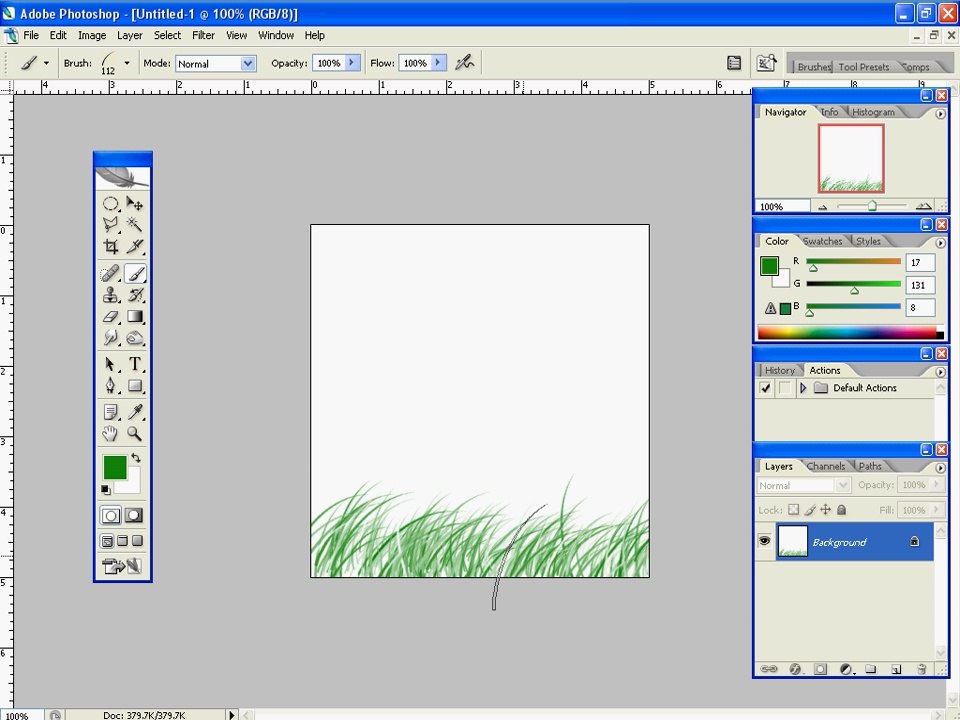This screenshot has width=960, height=720.
Task: Open the Layers palette menu arrow
Action: point(940,468)
